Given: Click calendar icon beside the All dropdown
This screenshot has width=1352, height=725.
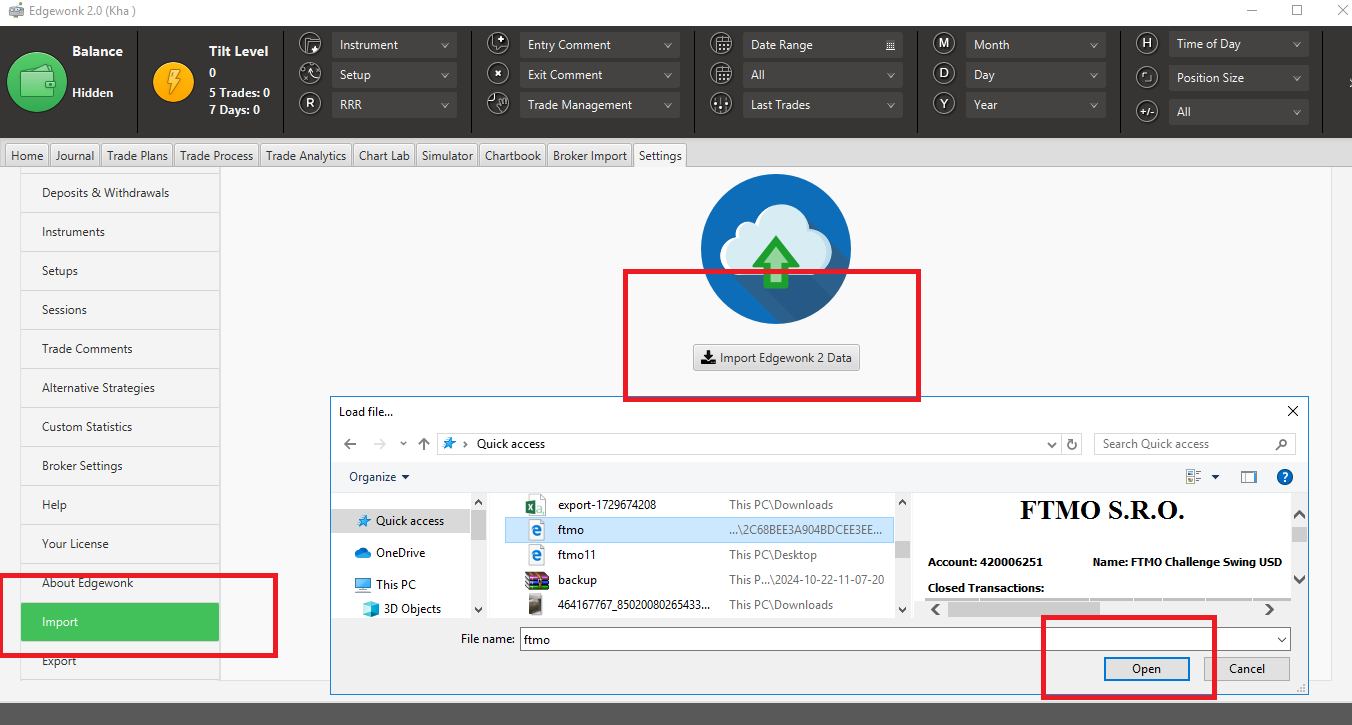Looking at the screenshot, I should [721, 73].
